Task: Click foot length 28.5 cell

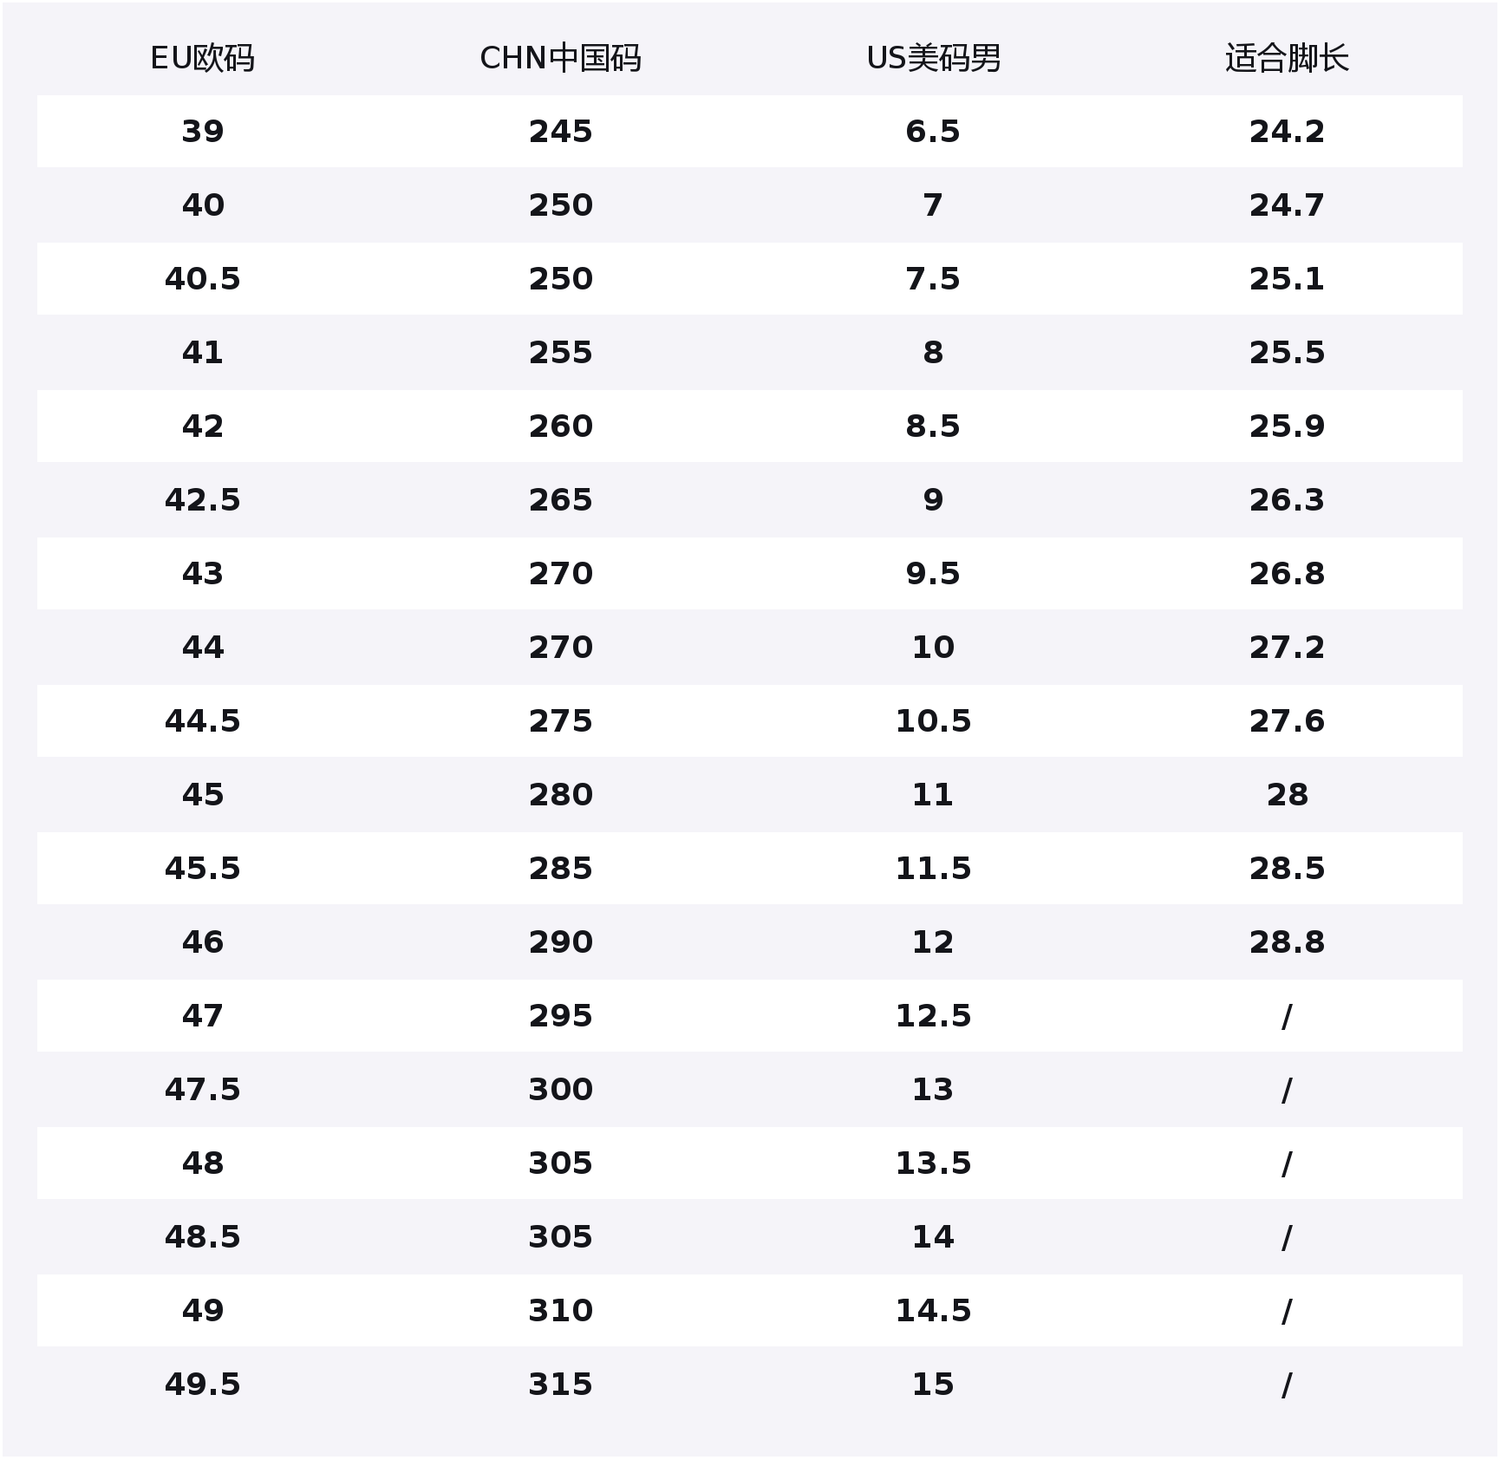Action: coord(1286,868)
